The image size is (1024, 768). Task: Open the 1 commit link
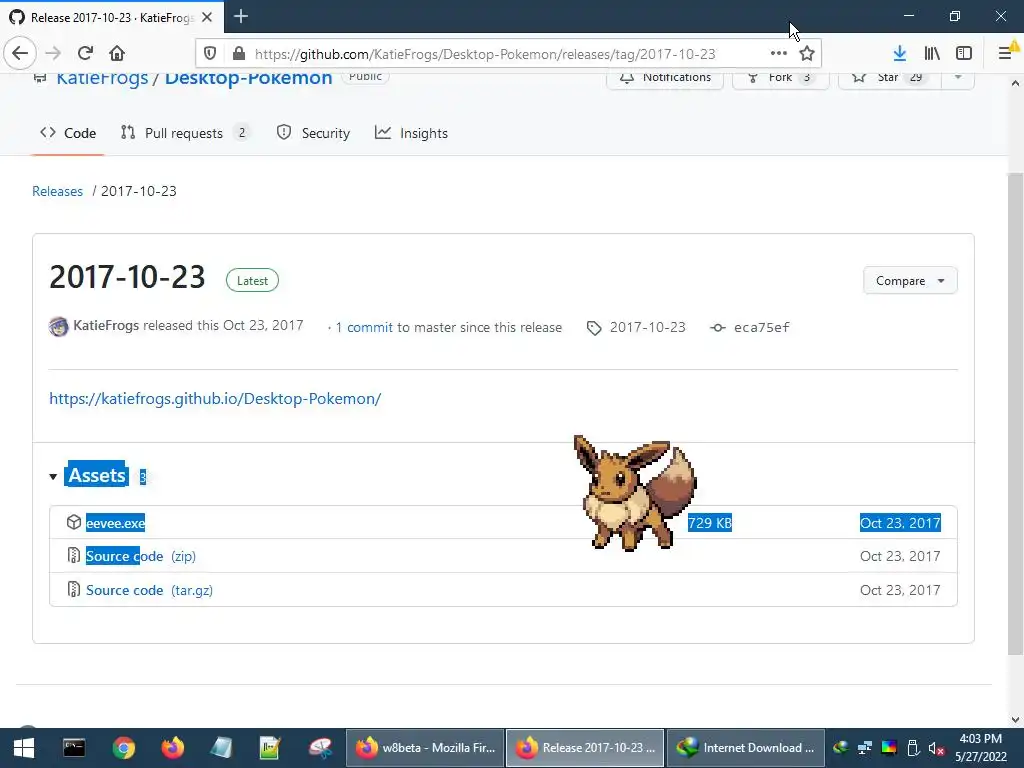point(364,328)
